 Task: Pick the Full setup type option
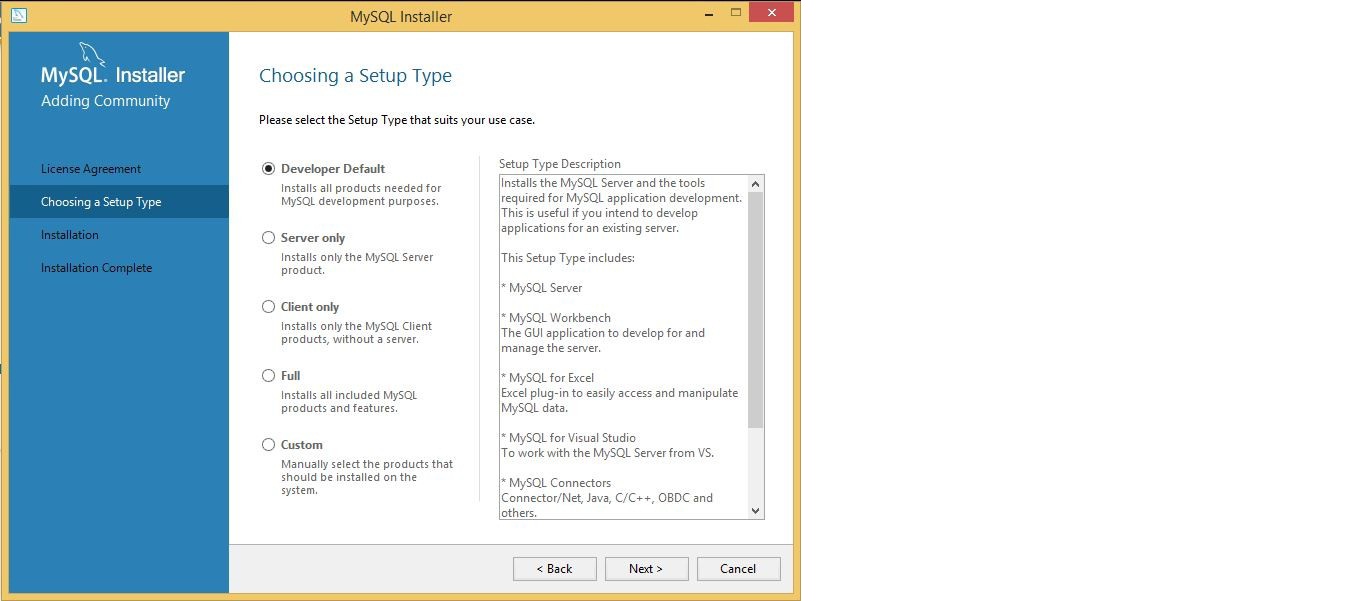tap(268, 376)
